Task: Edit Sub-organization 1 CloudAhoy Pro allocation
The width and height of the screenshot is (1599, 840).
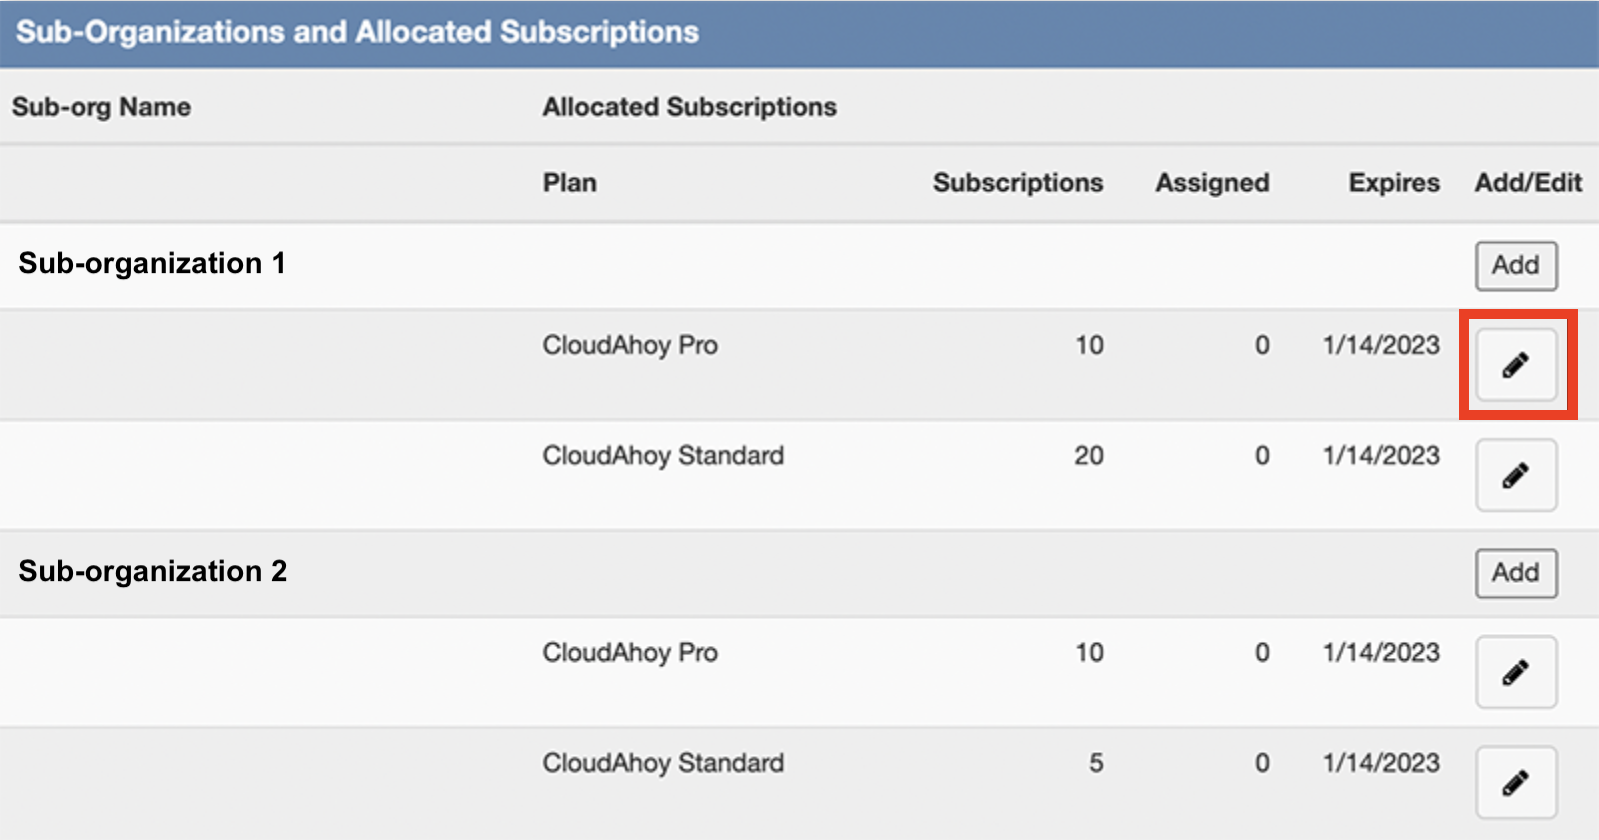Action: pos(1516,365)
